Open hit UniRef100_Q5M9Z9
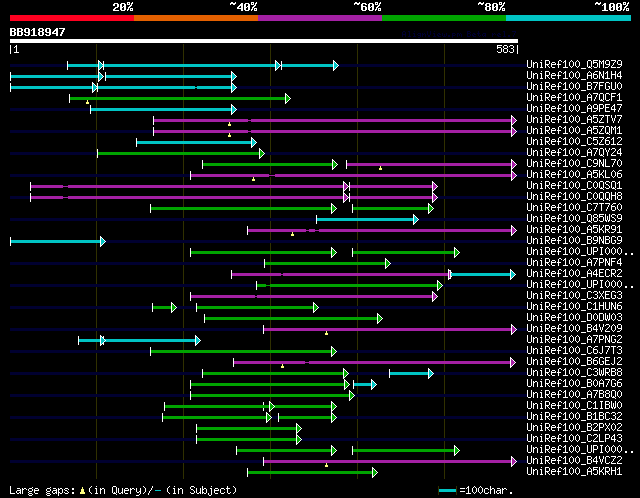 click(574, 64)
